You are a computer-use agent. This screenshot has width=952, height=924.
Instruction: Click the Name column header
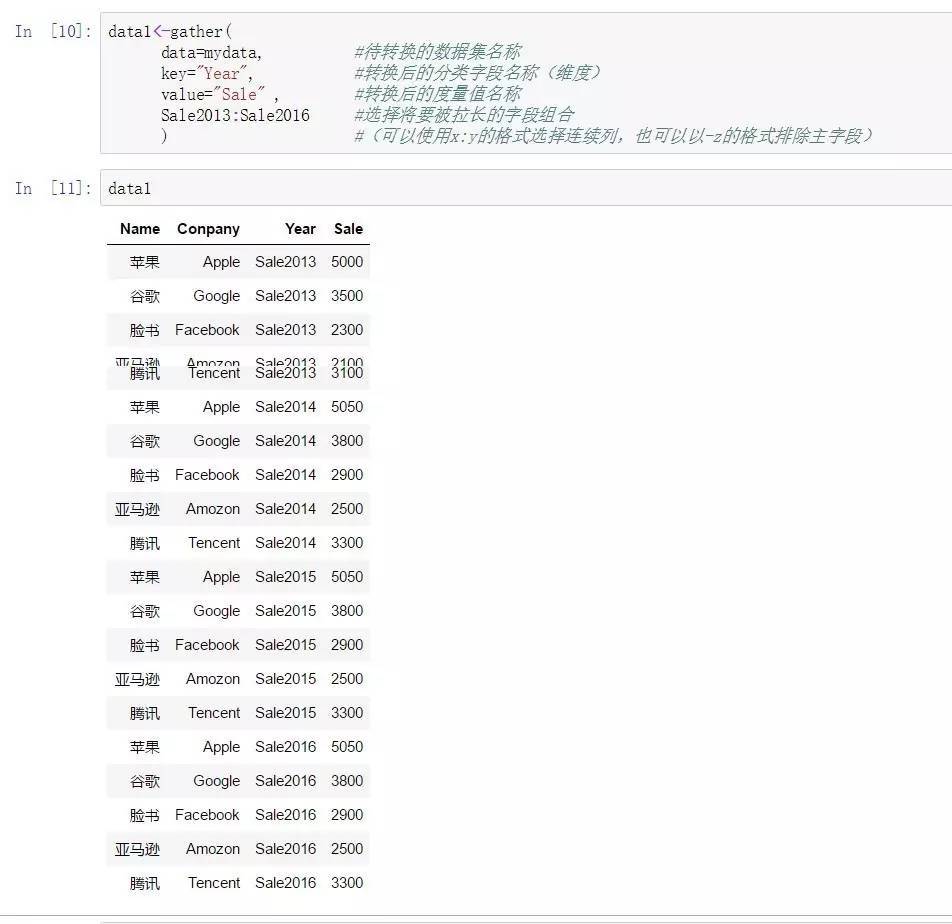[139, 229]
